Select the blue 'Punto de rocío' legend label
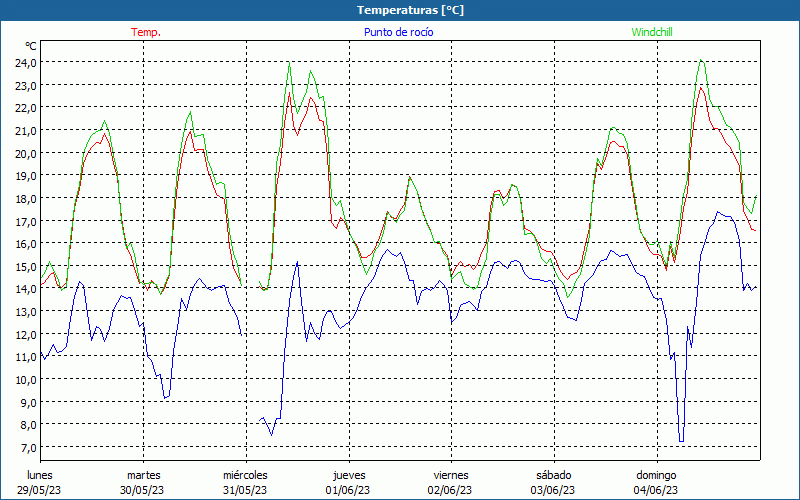Viewport: 800px width, 500px height. 398,32
